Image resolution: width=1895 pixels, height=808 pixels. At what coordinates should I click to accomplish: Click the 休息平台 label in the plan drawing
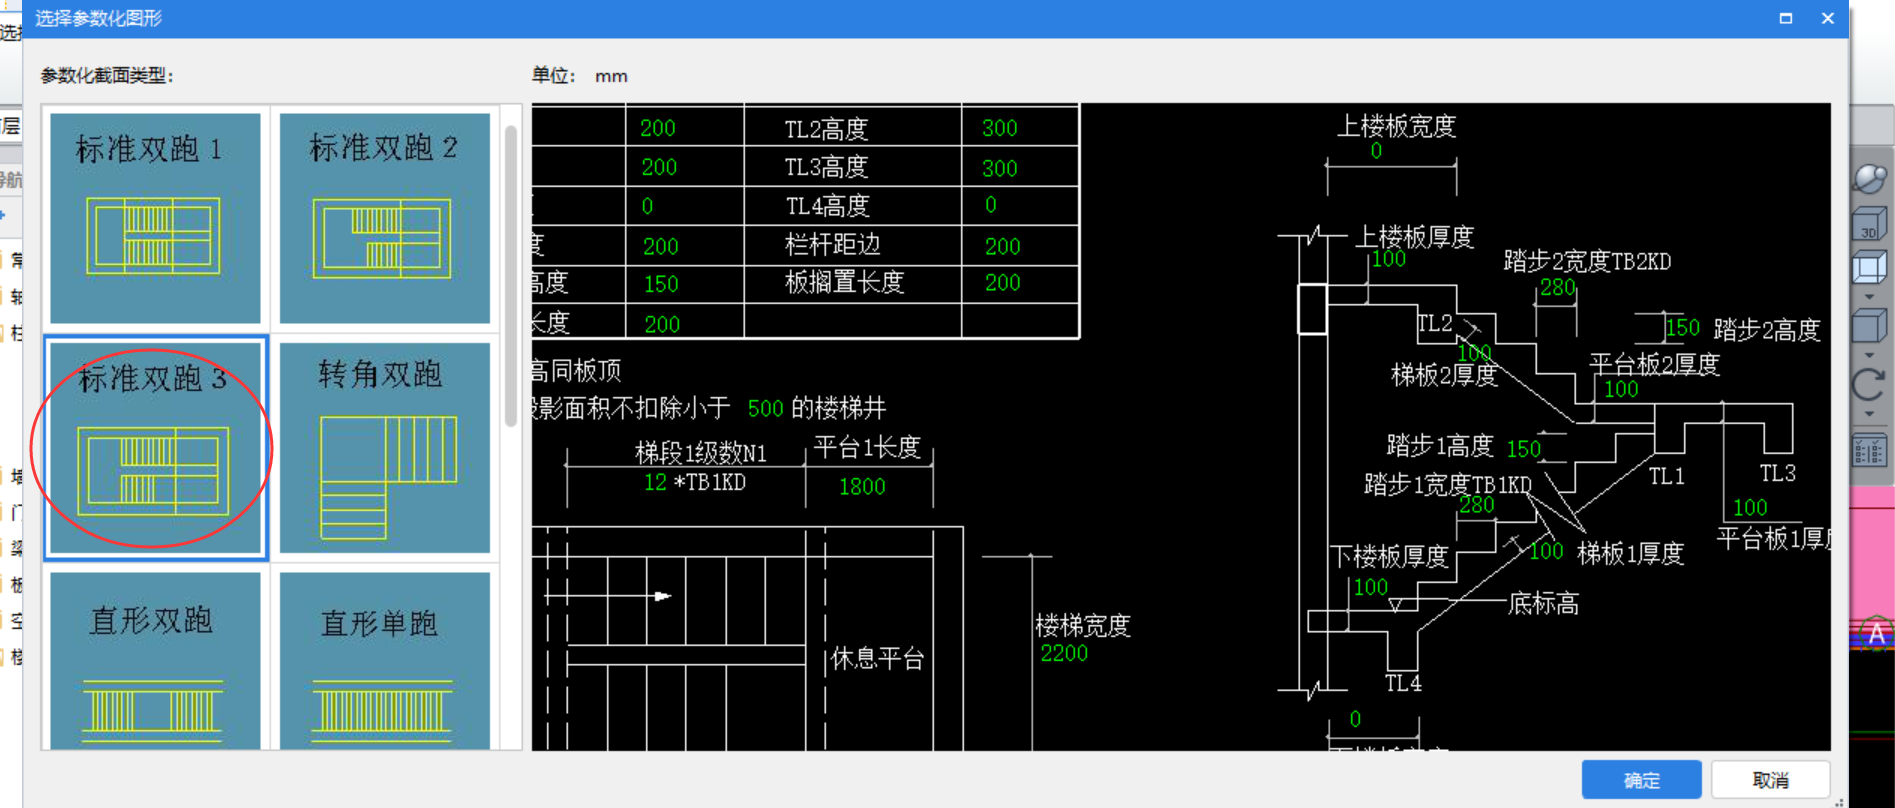click(877, 659)
